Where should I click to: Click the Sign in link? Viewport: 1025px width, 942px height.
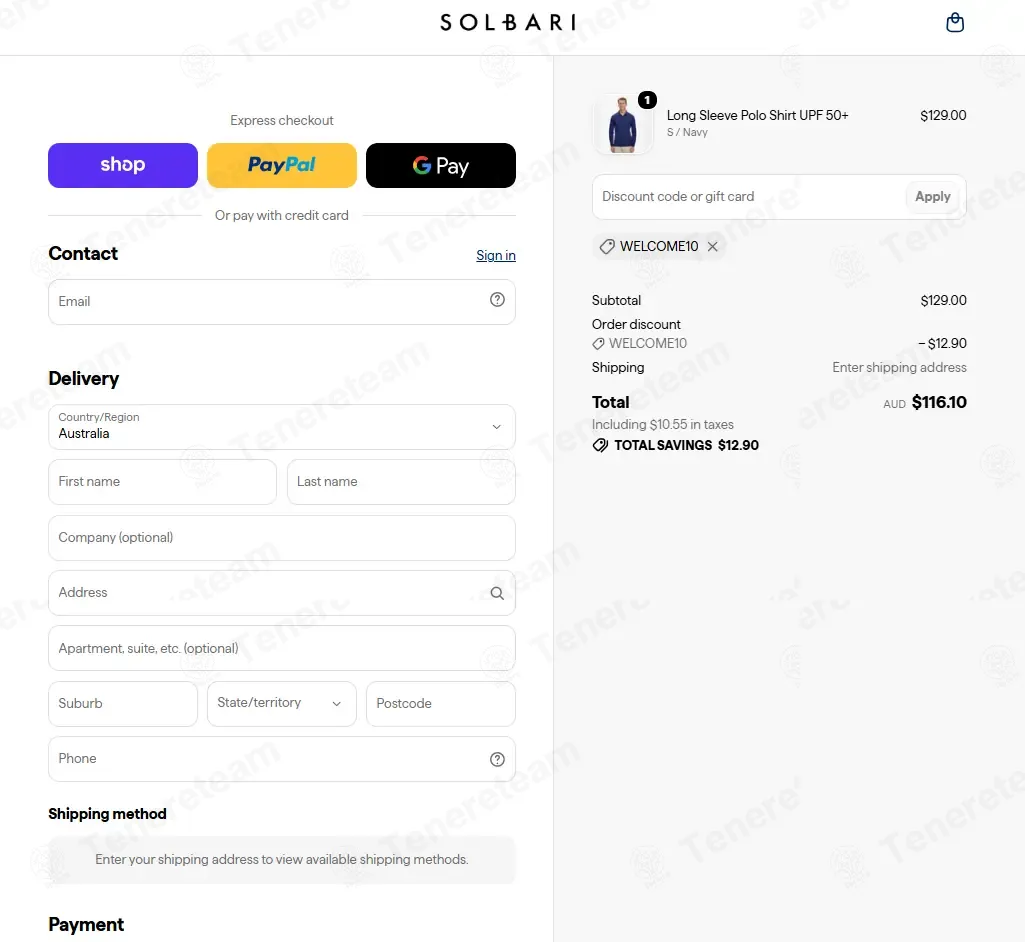coord(496,255)
